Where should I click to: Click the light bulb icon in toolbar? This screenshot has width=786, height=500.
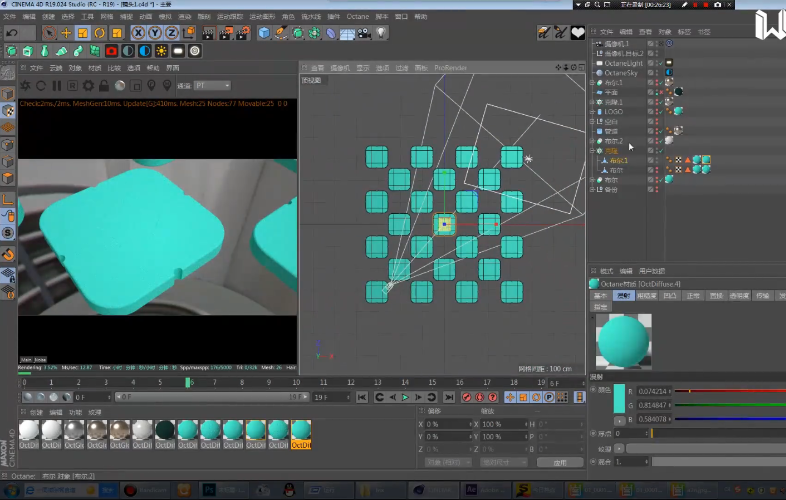(x=380, y=33)
